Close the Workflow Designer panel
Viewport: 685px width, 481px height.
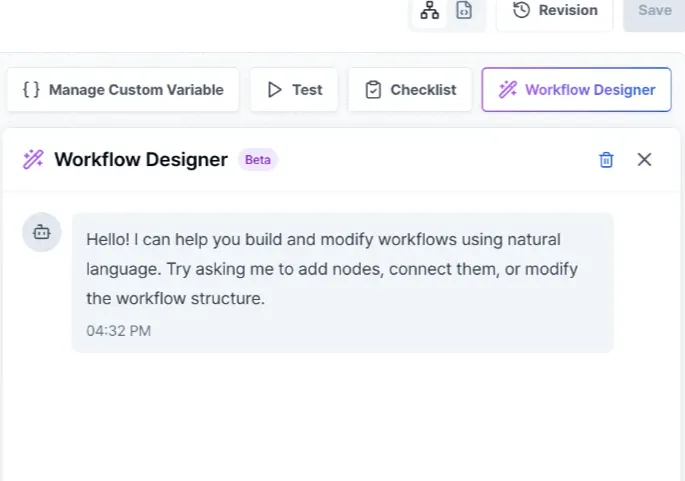(x=644, y=160)
